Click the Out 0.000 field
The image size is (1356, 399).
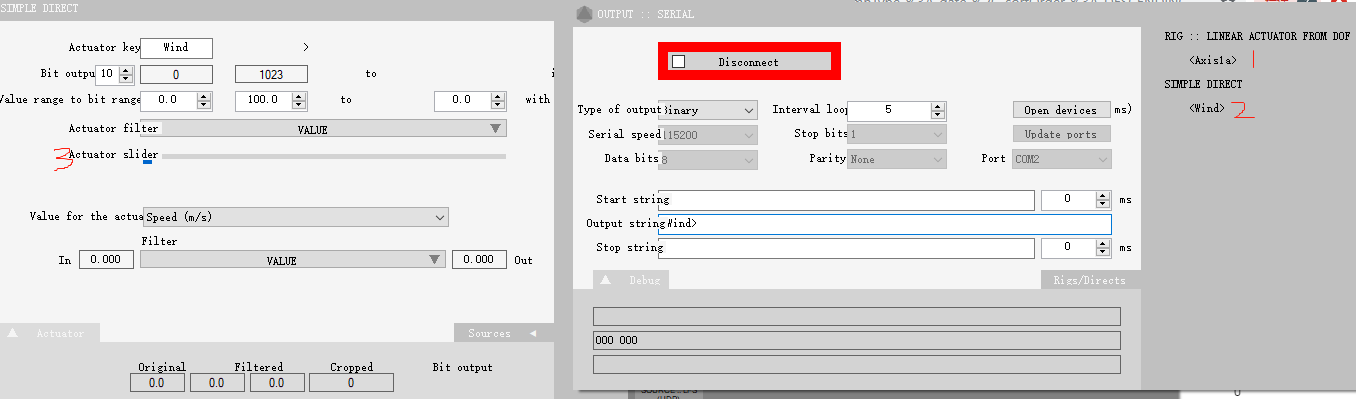479,260
